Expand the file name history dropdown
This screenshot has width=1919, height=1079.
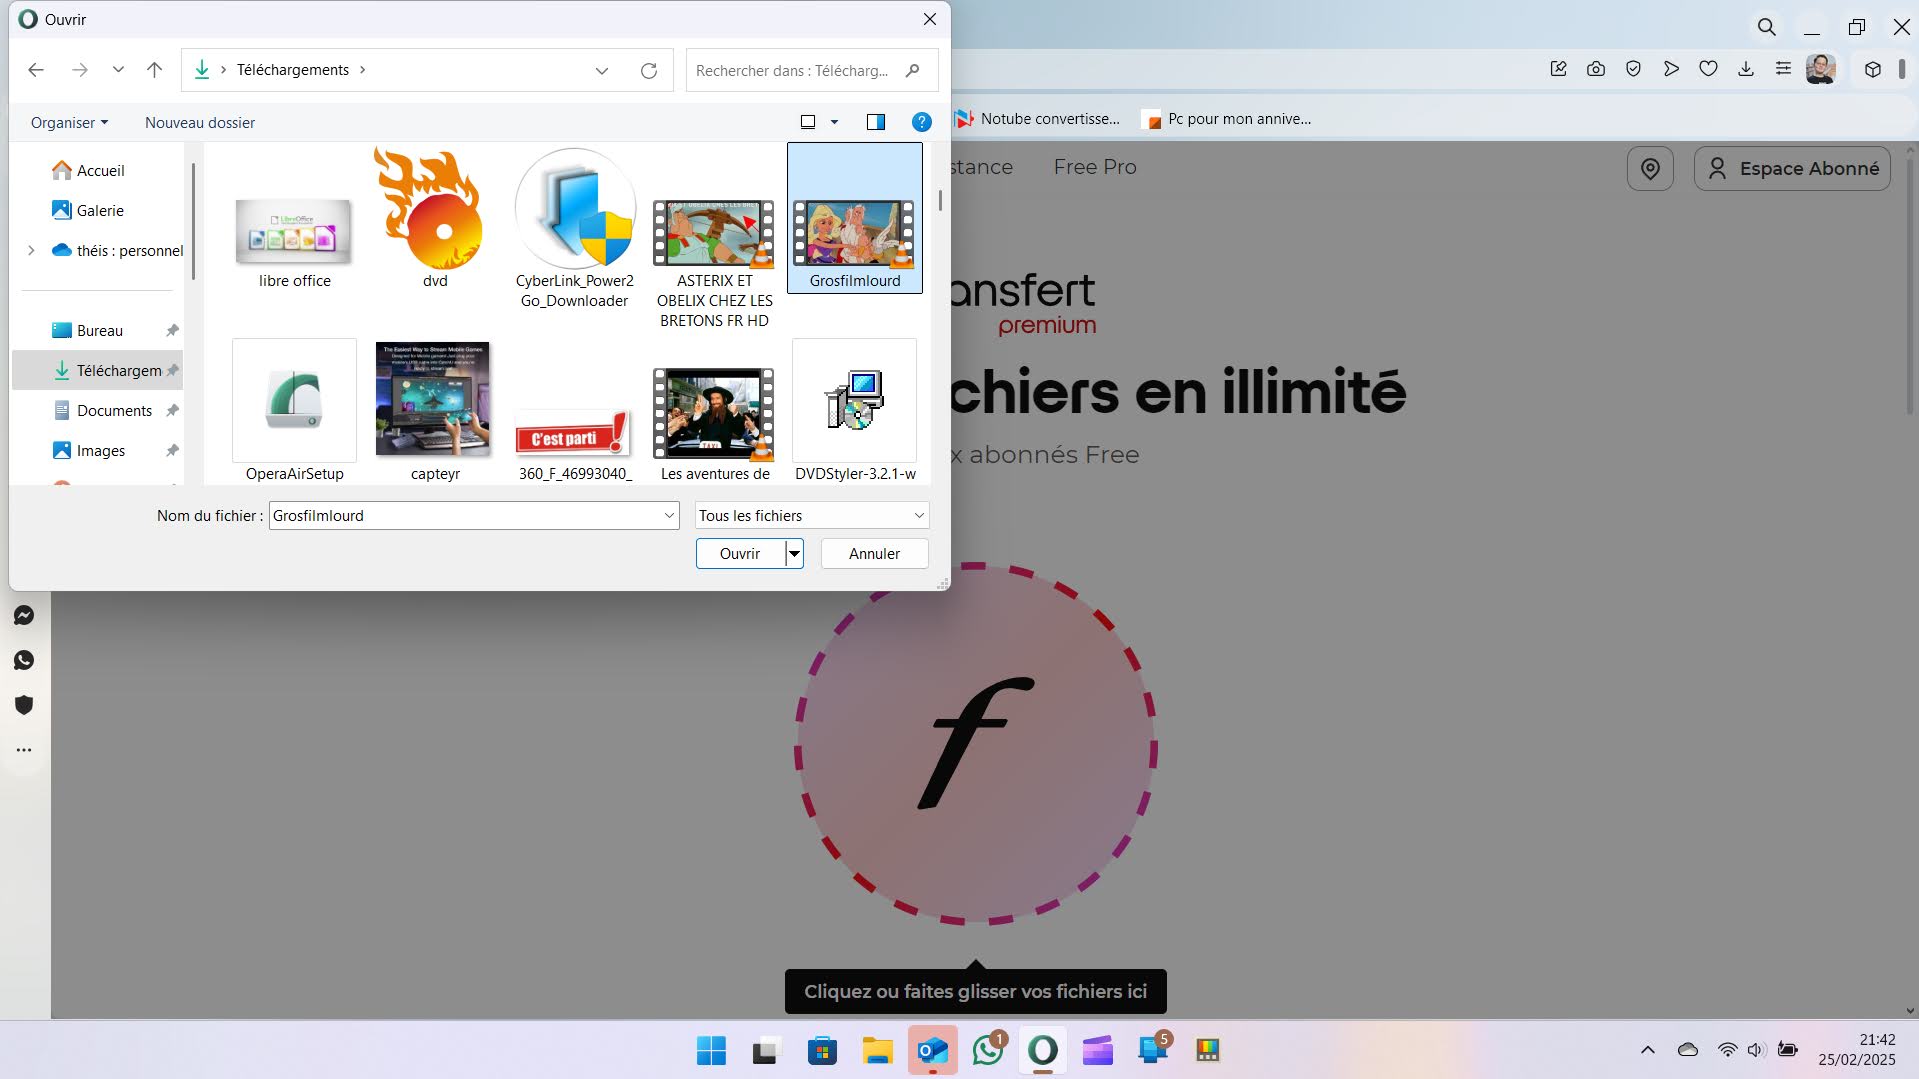tap(669, 516)
